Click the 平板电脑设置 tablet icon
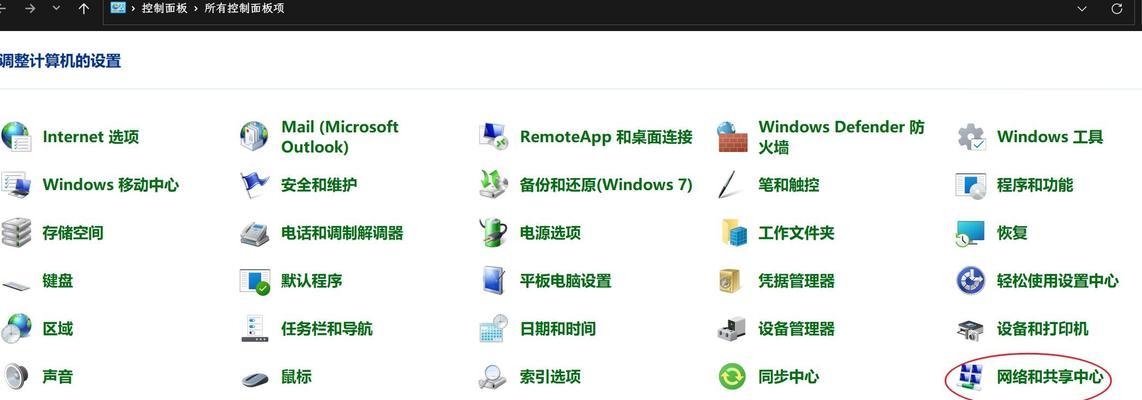Image resolution: width=1142 pixels, height=400 pixels. (x=493, y=281)
